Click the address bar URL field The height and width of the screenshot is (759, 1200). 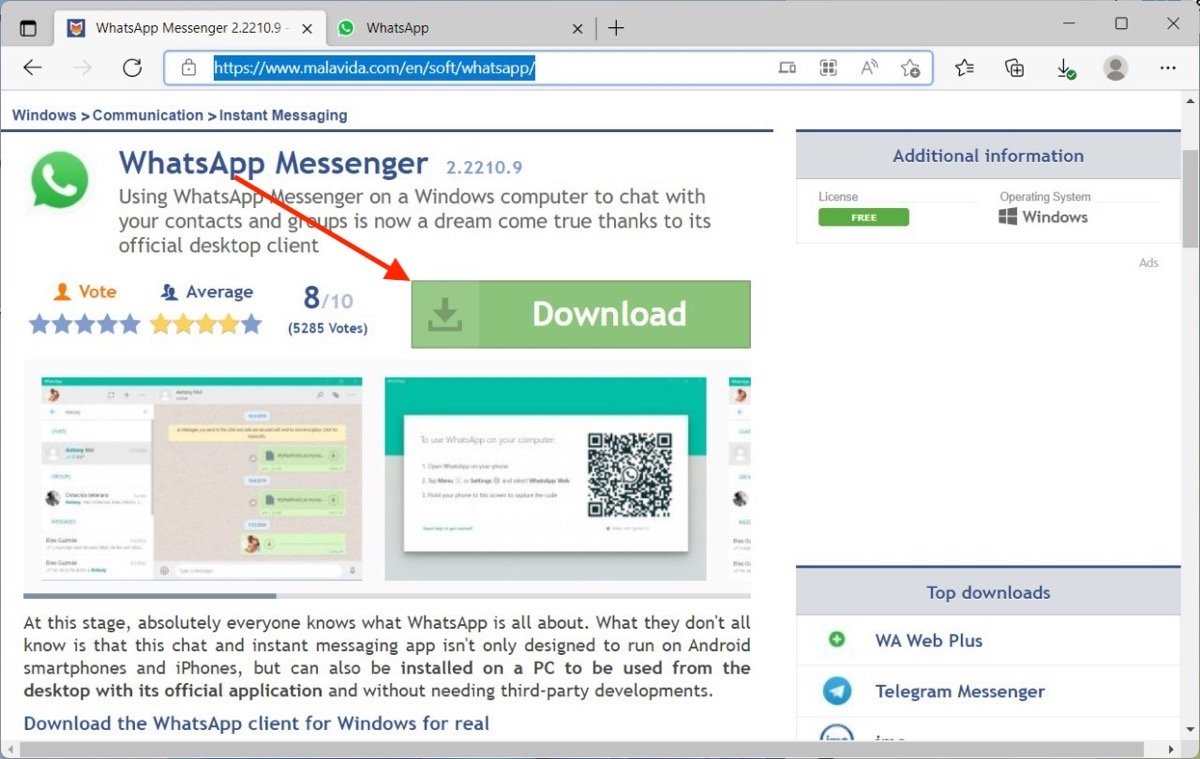click(x=549, y=68)
